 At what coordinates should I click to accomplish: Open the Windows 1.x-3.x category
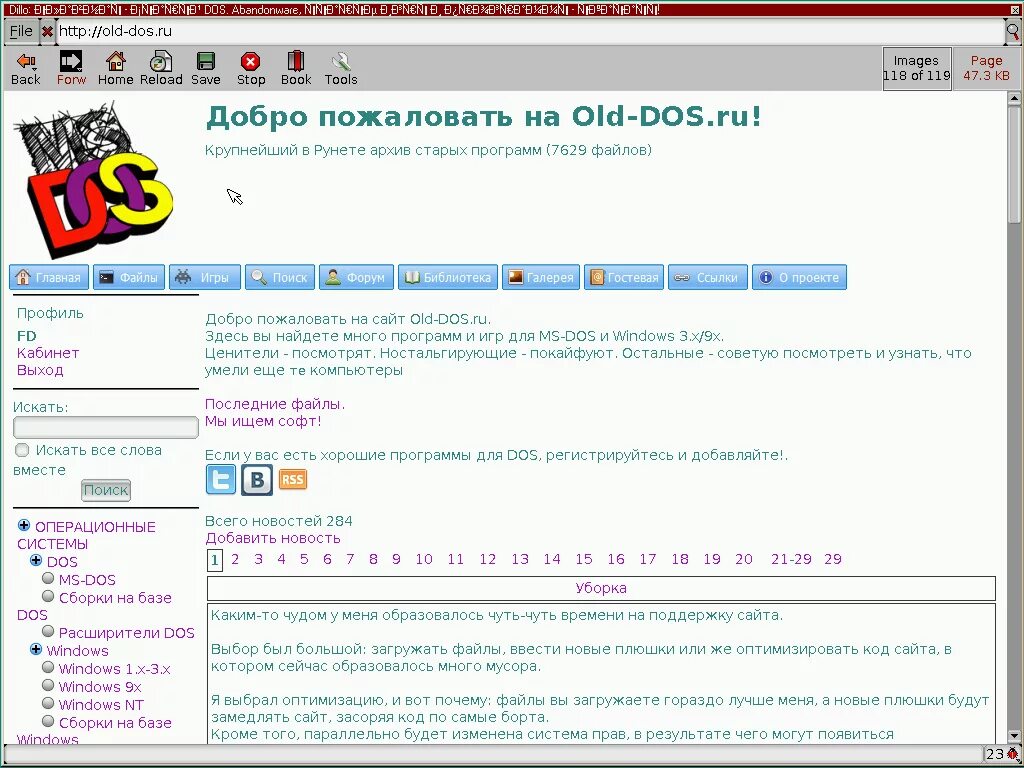click(x=114, y=669)
